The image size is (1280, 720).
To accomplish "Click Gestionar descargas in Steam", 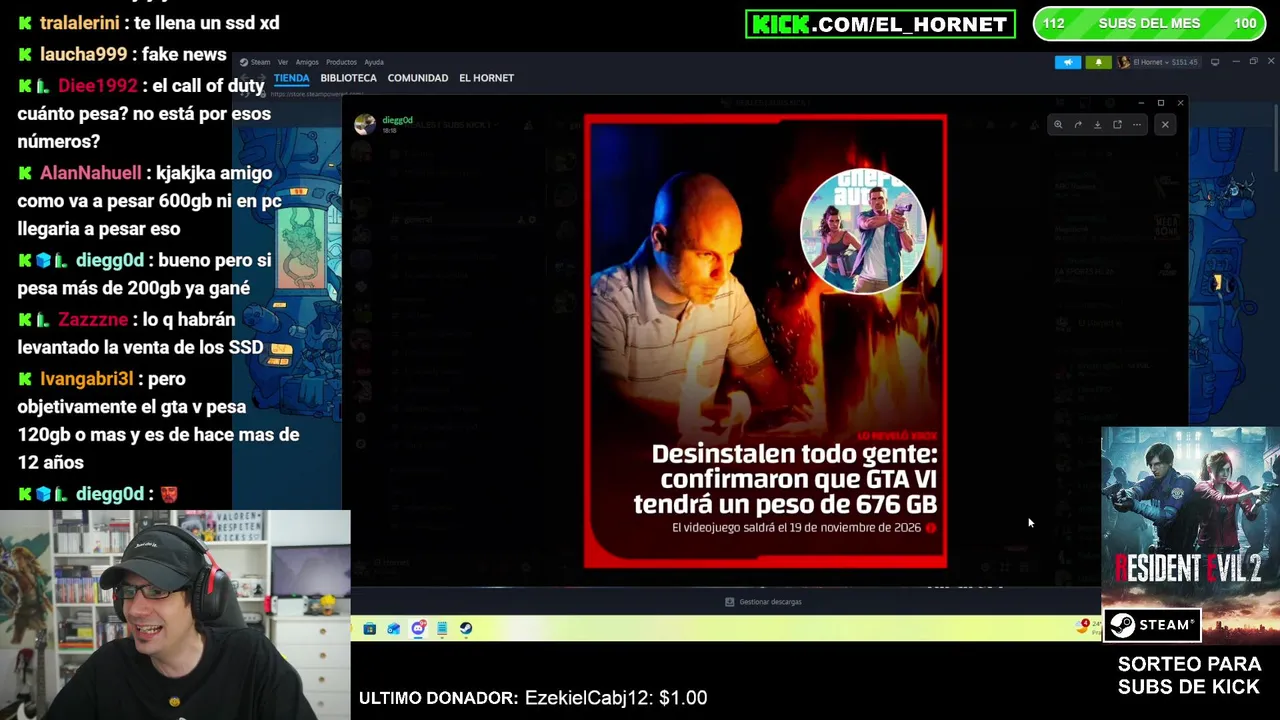I will coord(763,602).
